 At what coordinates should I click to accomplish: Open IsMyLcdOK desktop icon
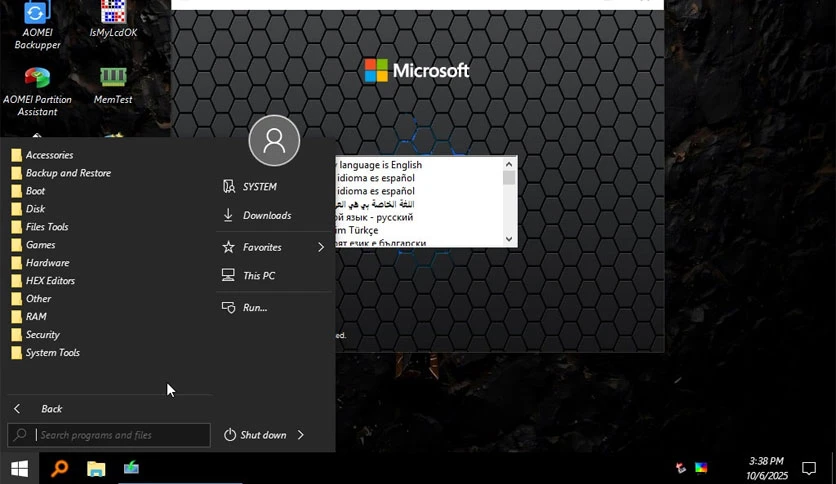pos(113,19)
